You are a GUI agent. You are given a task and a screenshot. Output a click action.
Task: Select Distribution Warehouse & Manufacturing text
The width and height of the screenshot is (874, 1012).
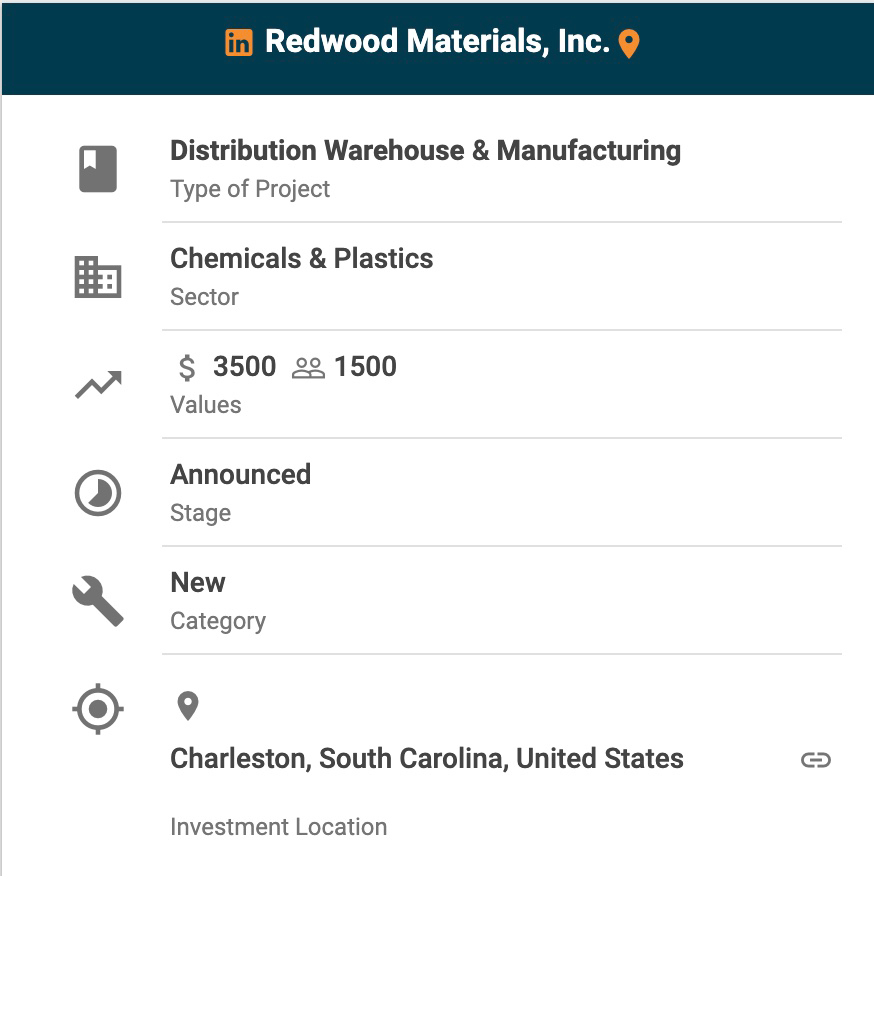tap(425, 151)
